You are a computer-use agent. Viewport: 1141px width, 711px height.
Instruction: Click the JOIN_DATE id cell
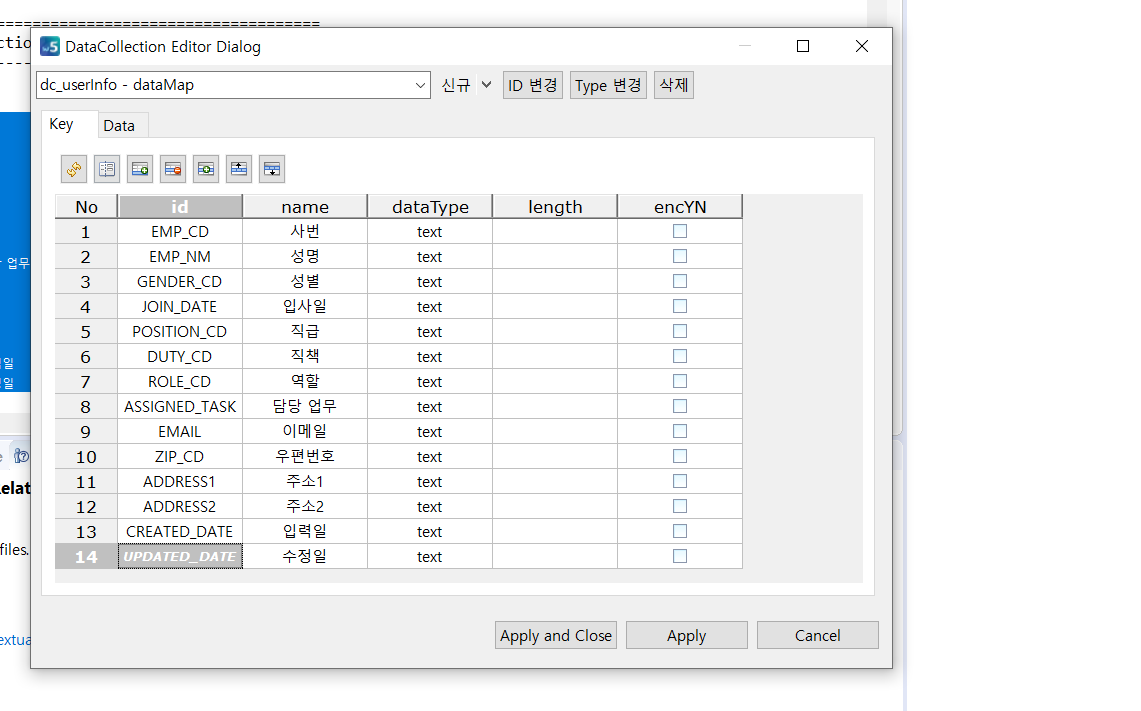[180, 306]
